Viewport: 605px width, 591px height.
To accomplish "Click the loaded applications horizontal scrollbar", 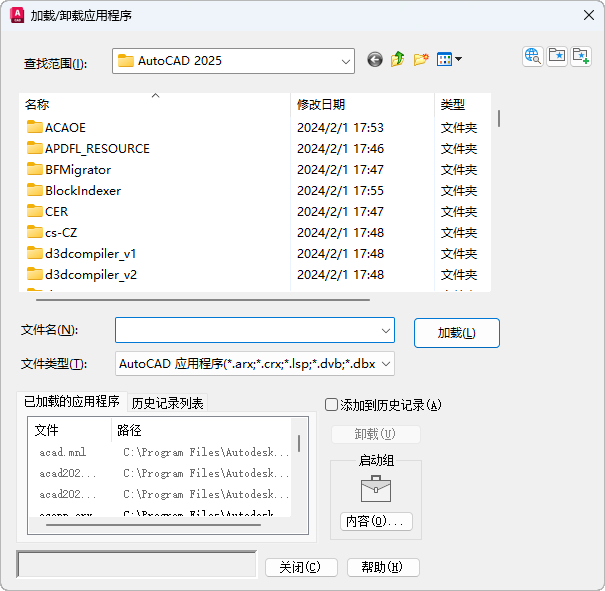I will [153, 525].
